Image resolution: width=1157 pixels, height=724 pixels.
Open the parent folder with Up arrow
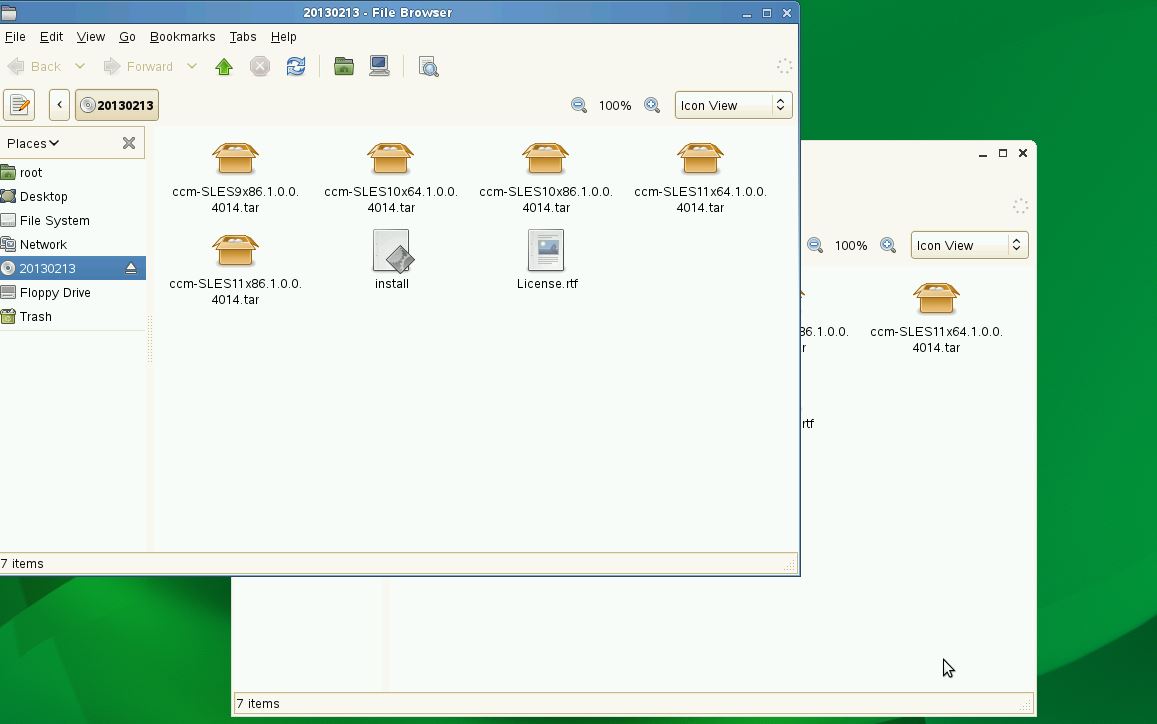coord(224,67)
